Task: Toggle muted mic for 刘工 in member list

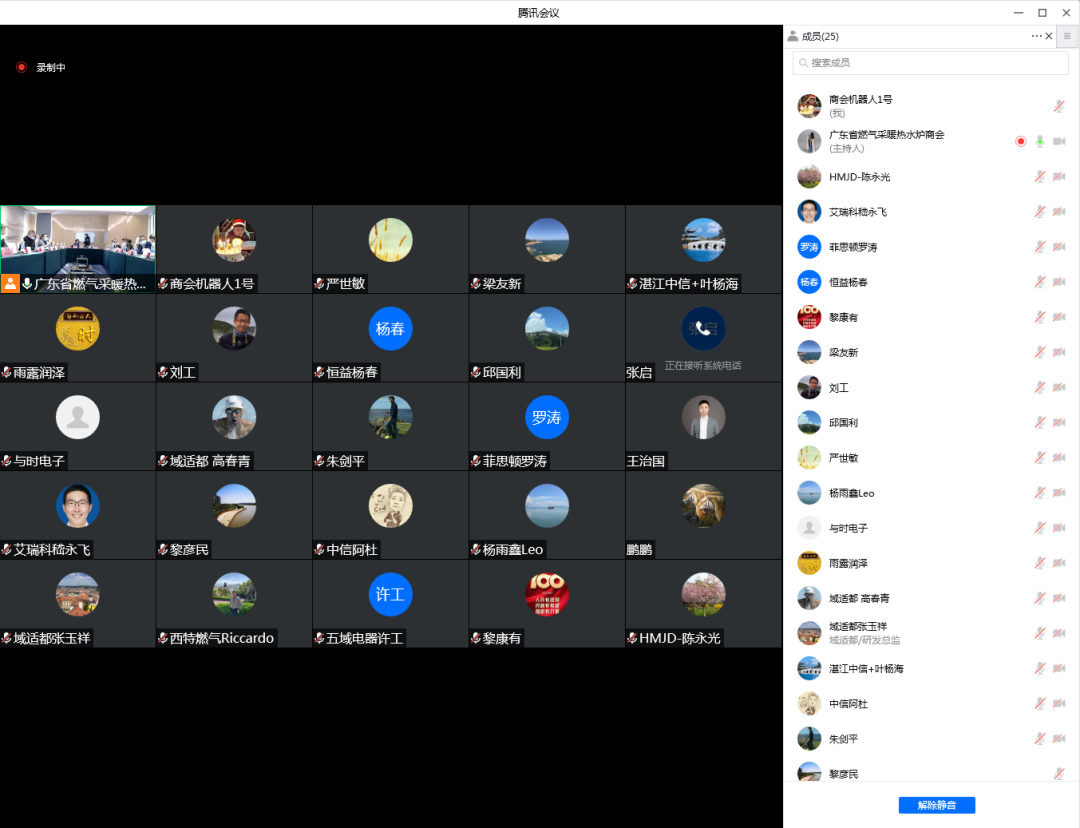Action: pos(1040,387)
